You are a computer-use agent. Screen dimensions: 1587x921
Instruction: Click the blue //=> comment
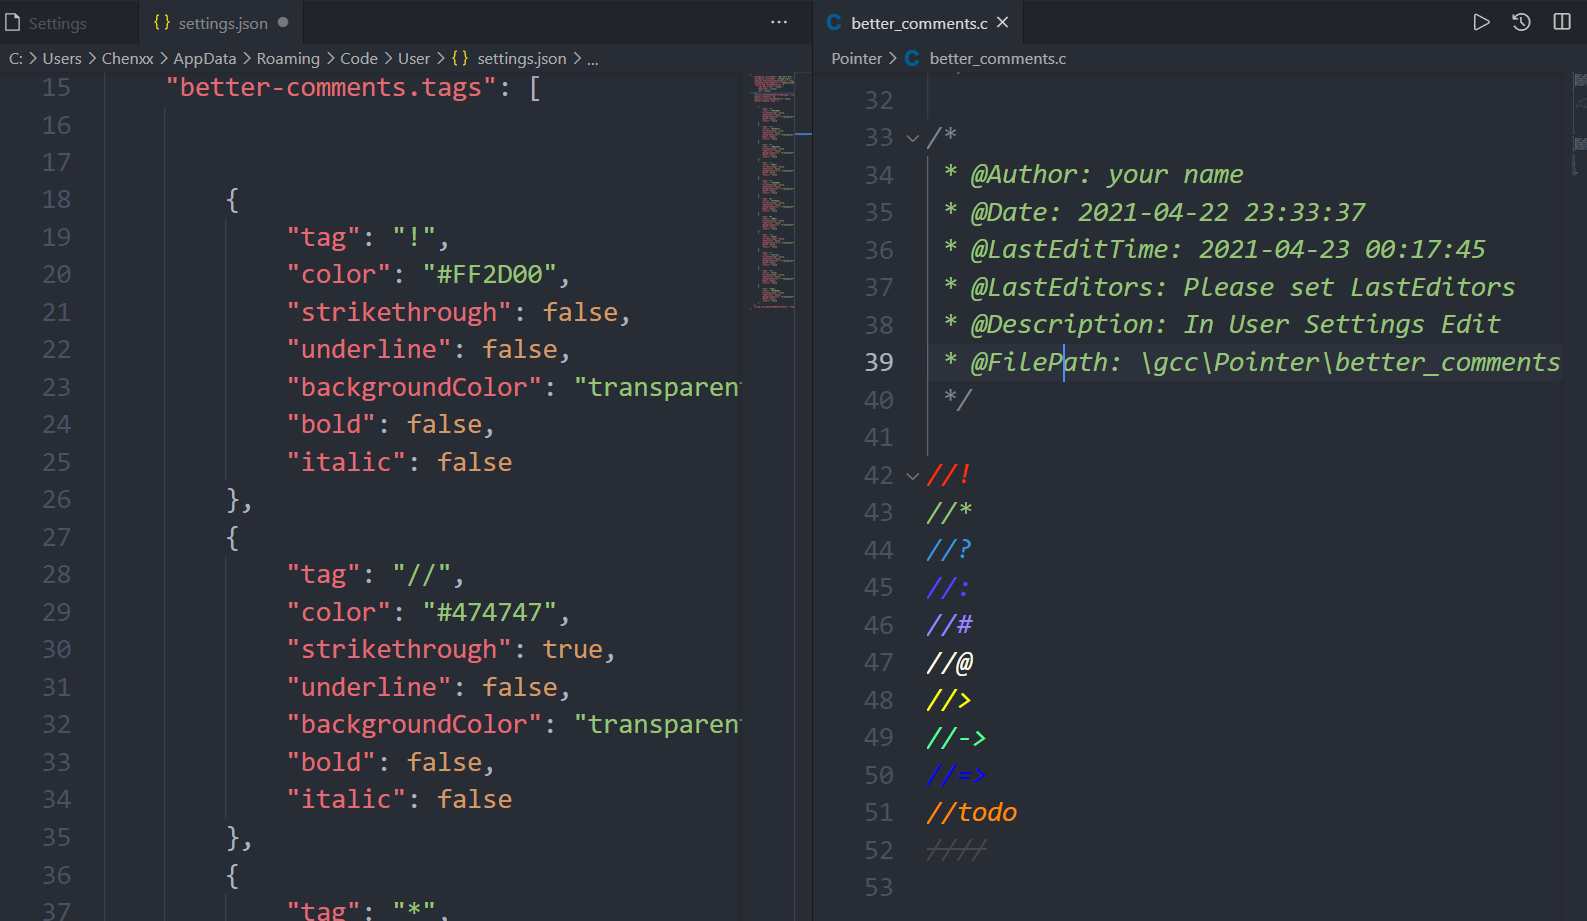click(957, 774)
